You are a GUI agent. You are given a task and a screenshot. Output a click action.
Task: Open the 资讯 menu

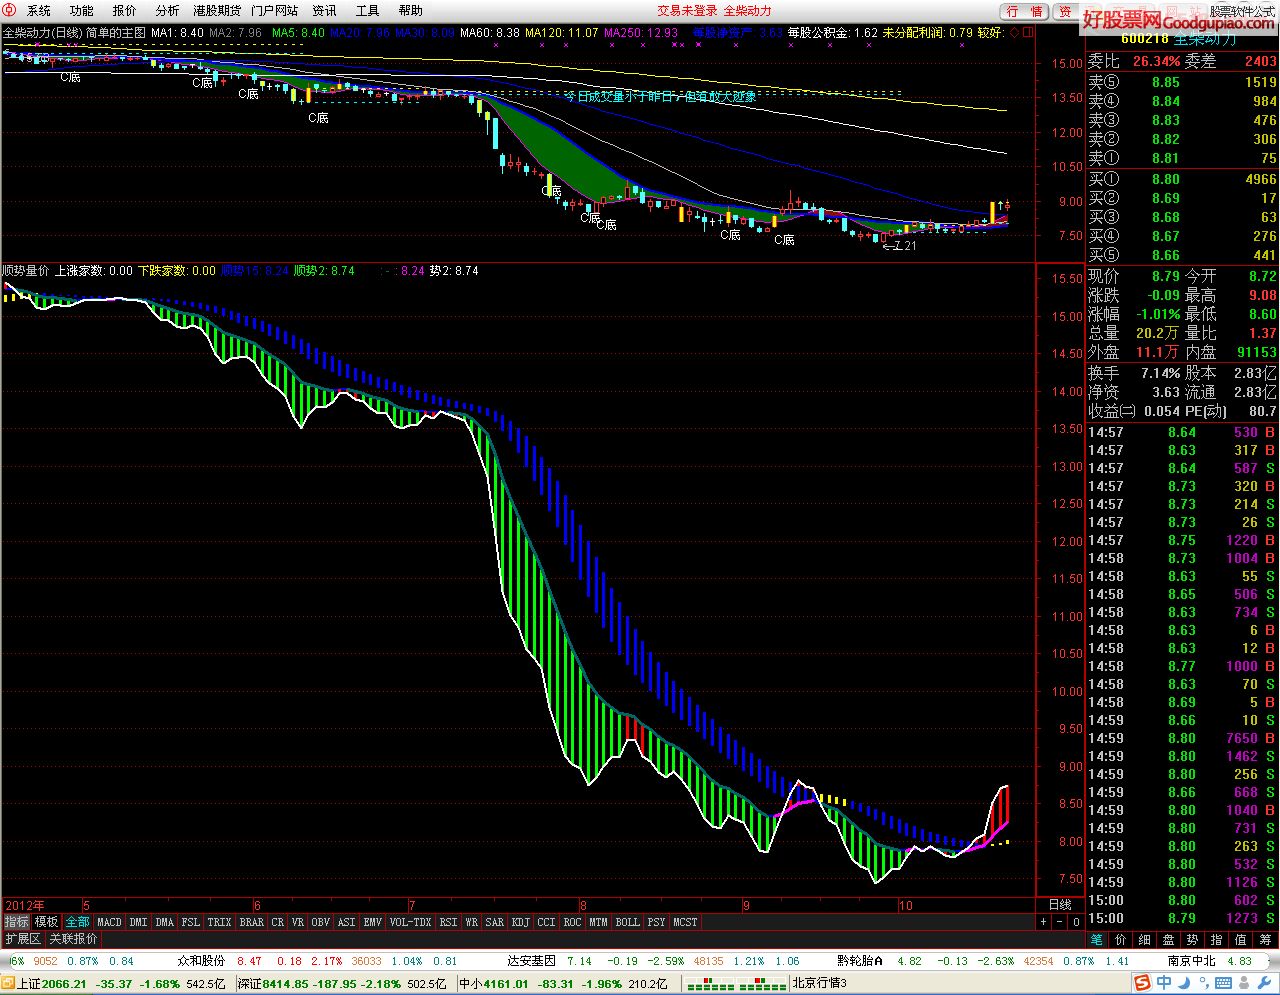(x=325, y=10)
